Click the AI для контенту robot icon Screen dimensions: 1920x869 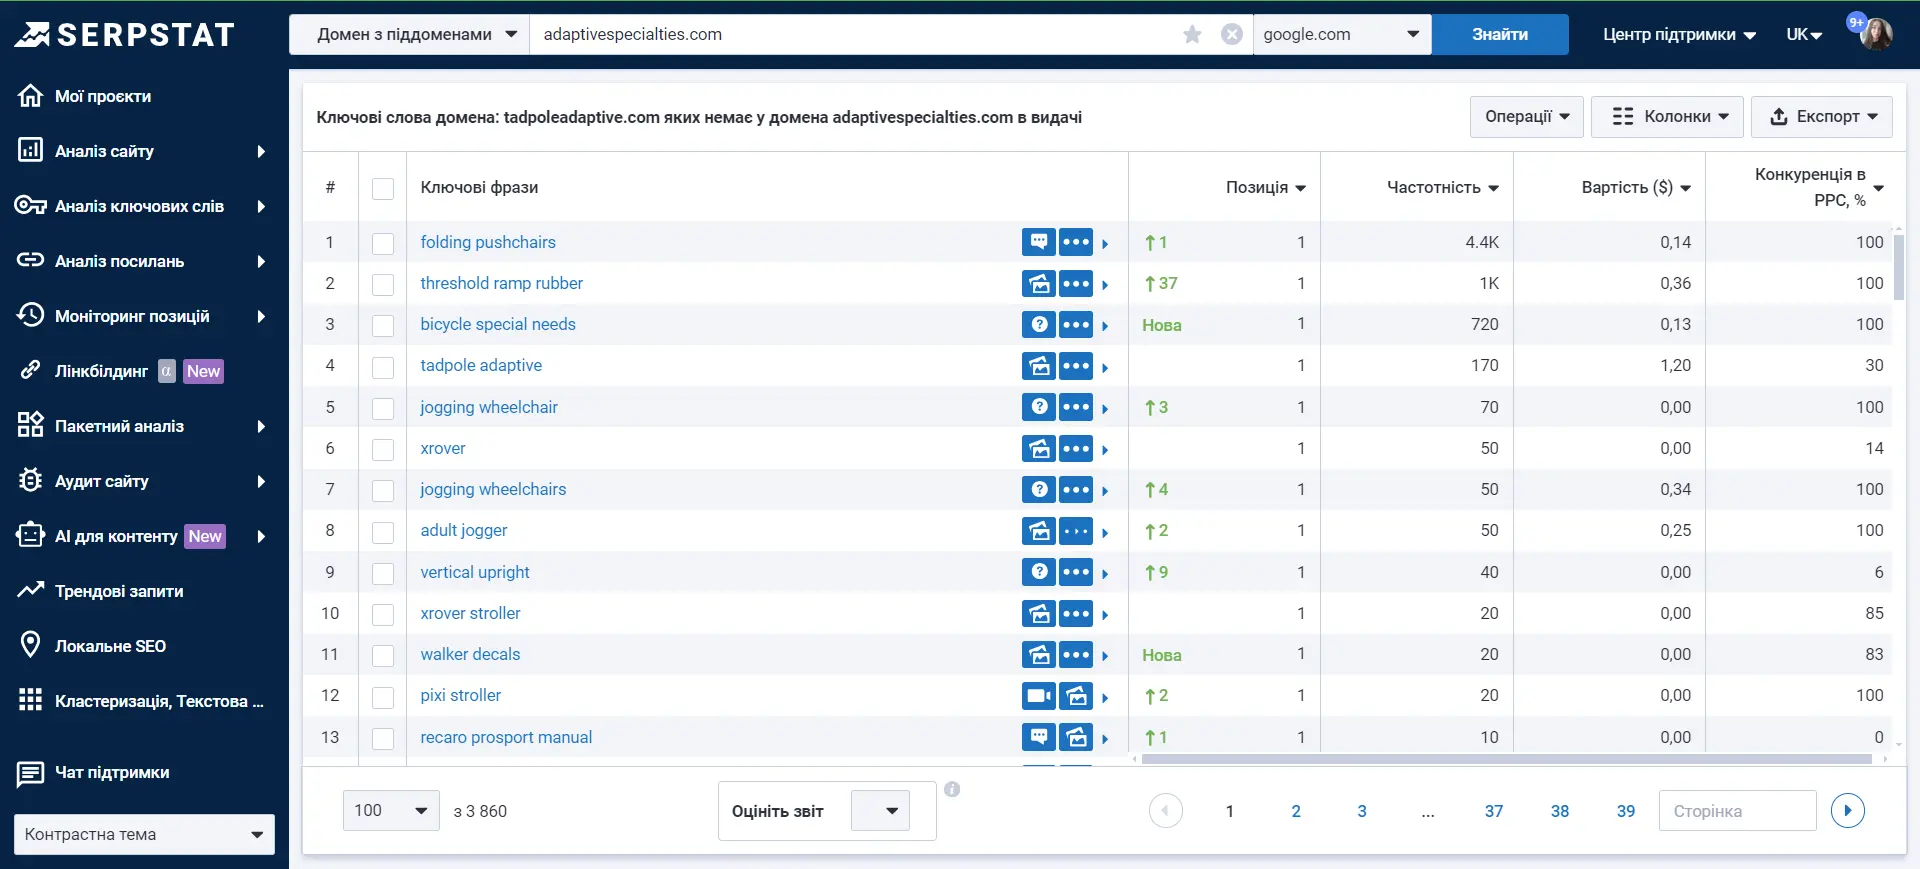pyautogui.click(x=30, y=536)
